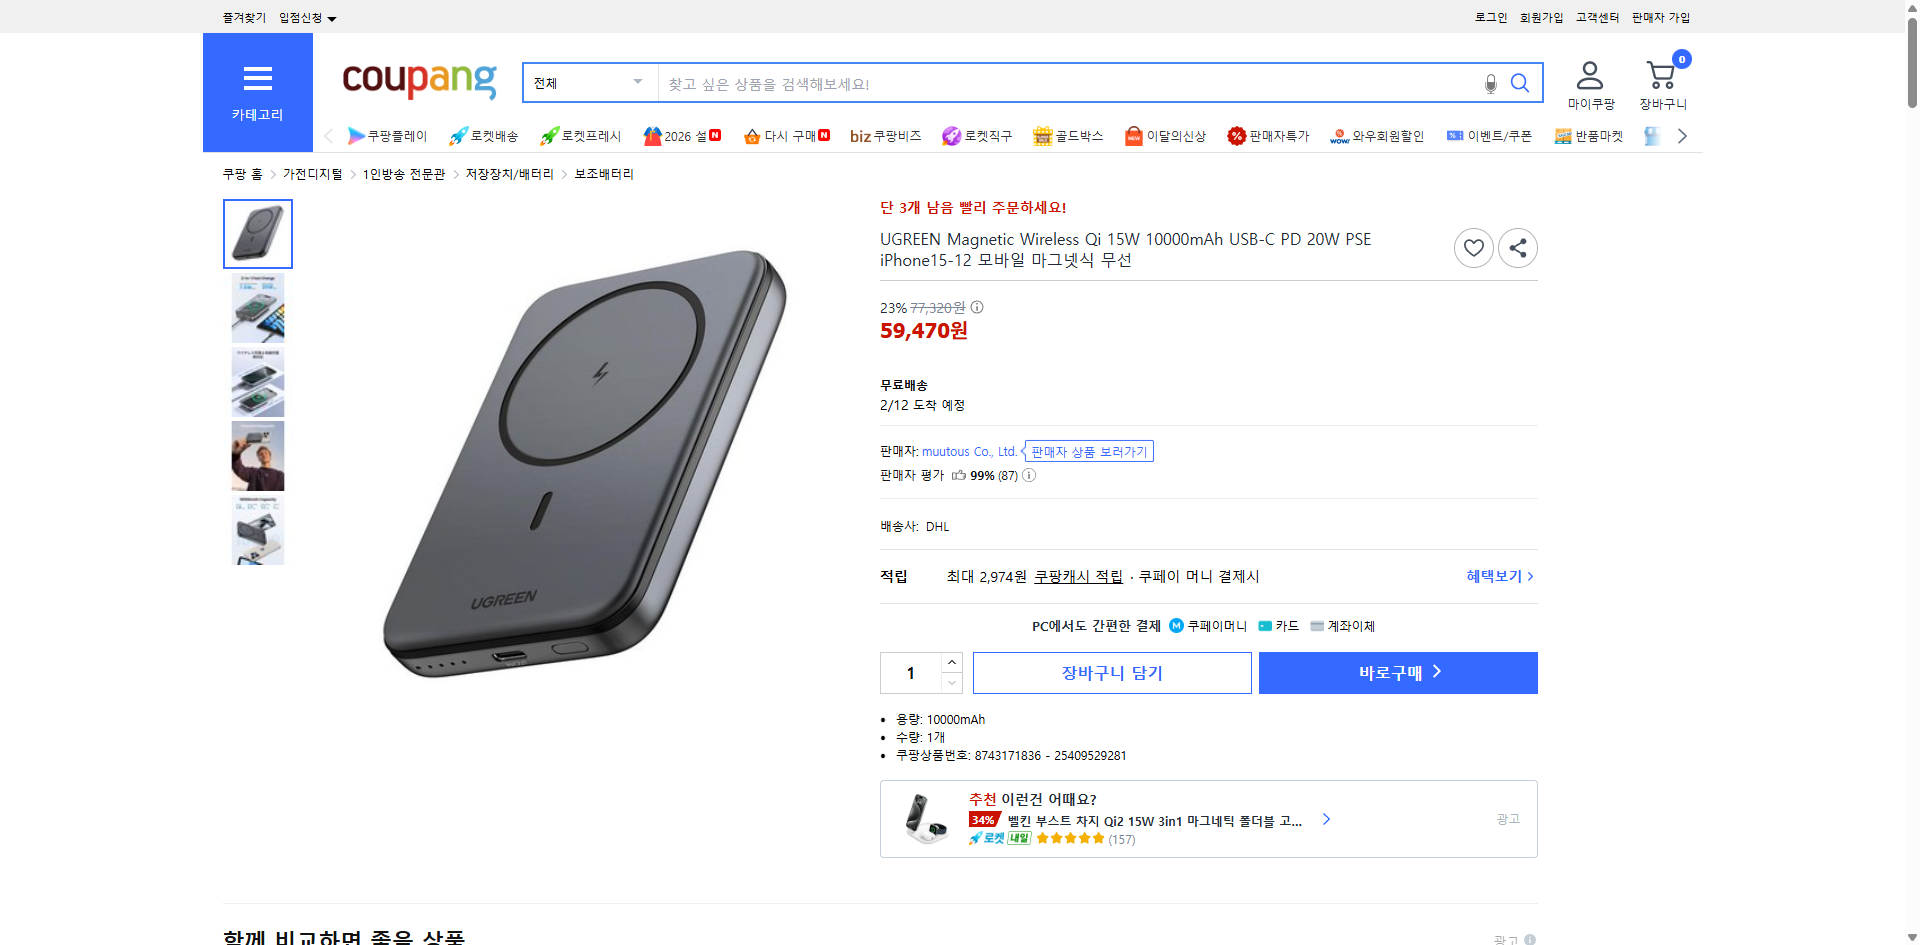Click the right chevron on the navigation carousel
1920x945 pixels.
tap(1682, 135)
